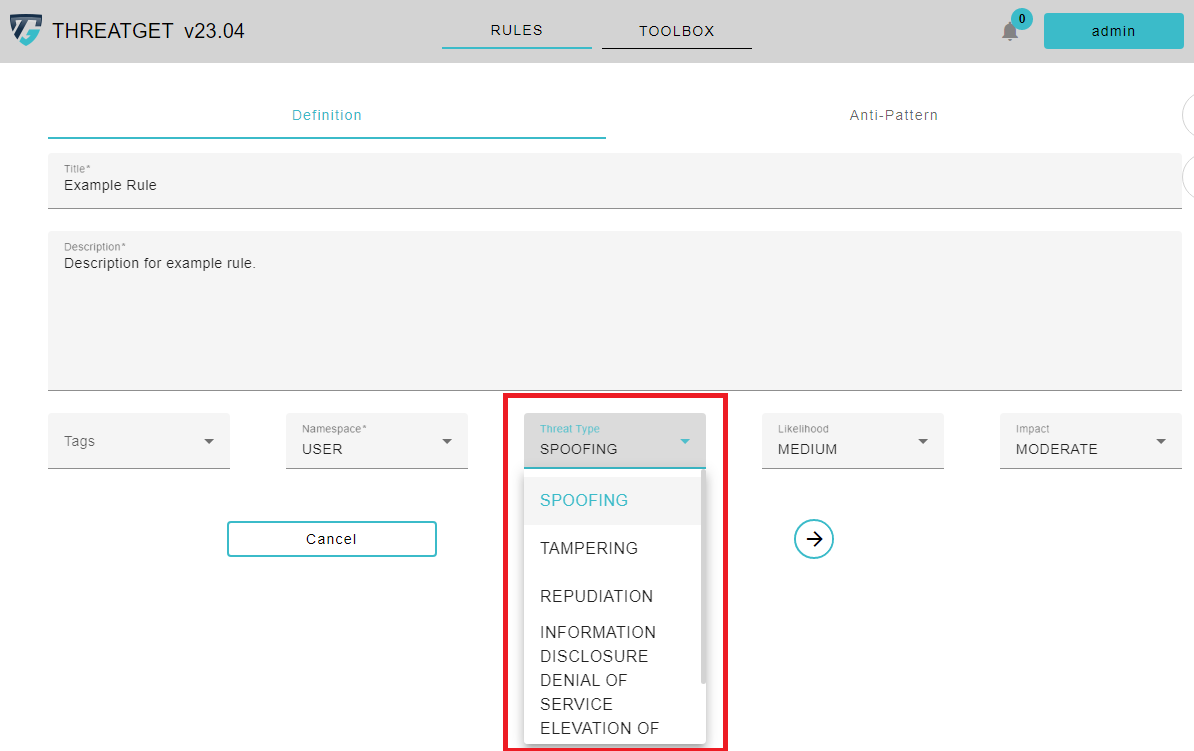The height and width of the screenshot is (751, 1194).
Task: Open the admin user menu
Action: 1113,31
